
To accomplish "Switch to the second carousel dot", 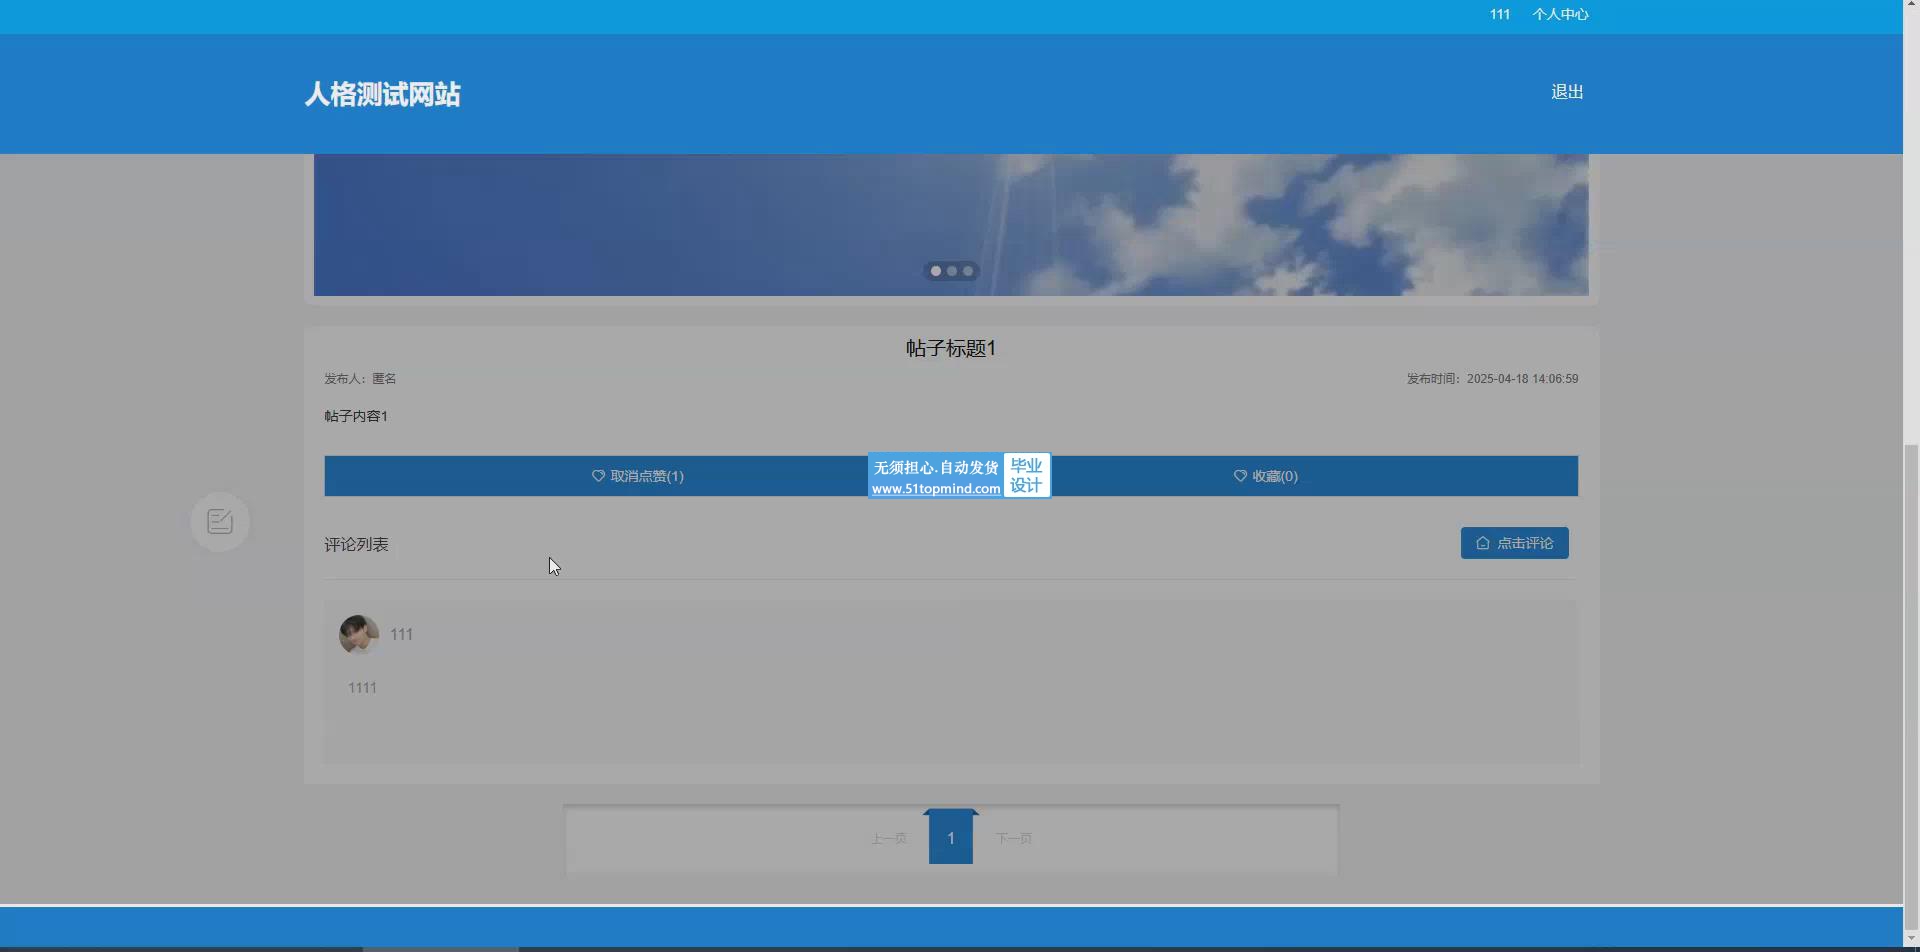I will click(952, 271).
